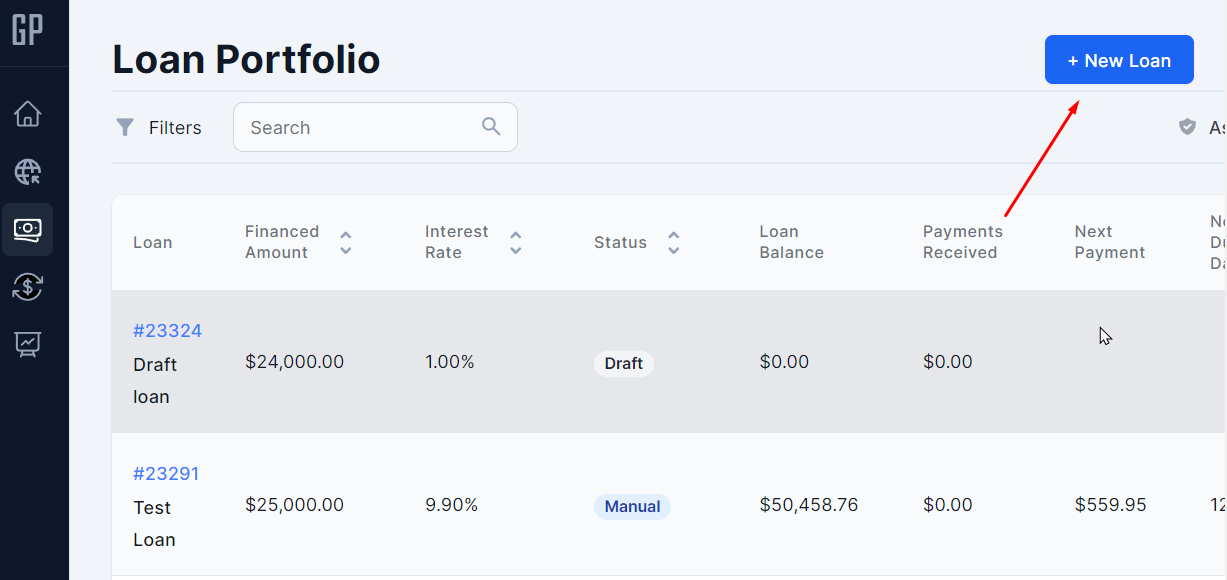Select the Test Loan row balance $50,458.76
The width and height of the screenshot is (1227, 580).
point(808,505)
